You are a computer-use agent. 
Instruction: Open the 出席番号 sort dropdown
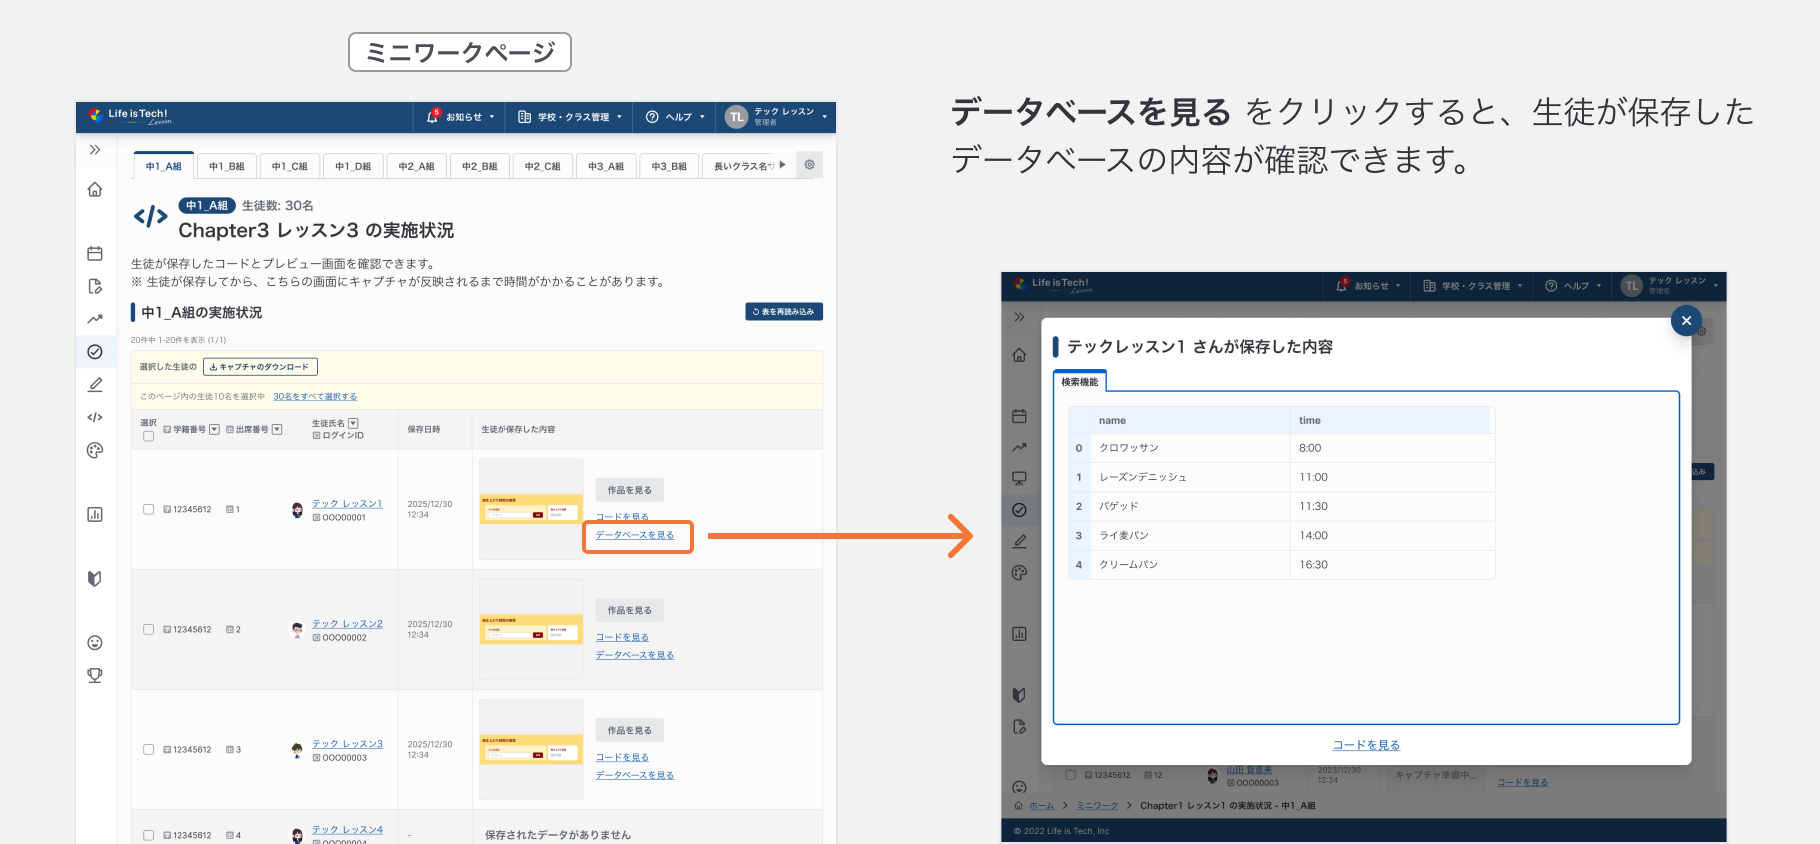tap(277, 430)
